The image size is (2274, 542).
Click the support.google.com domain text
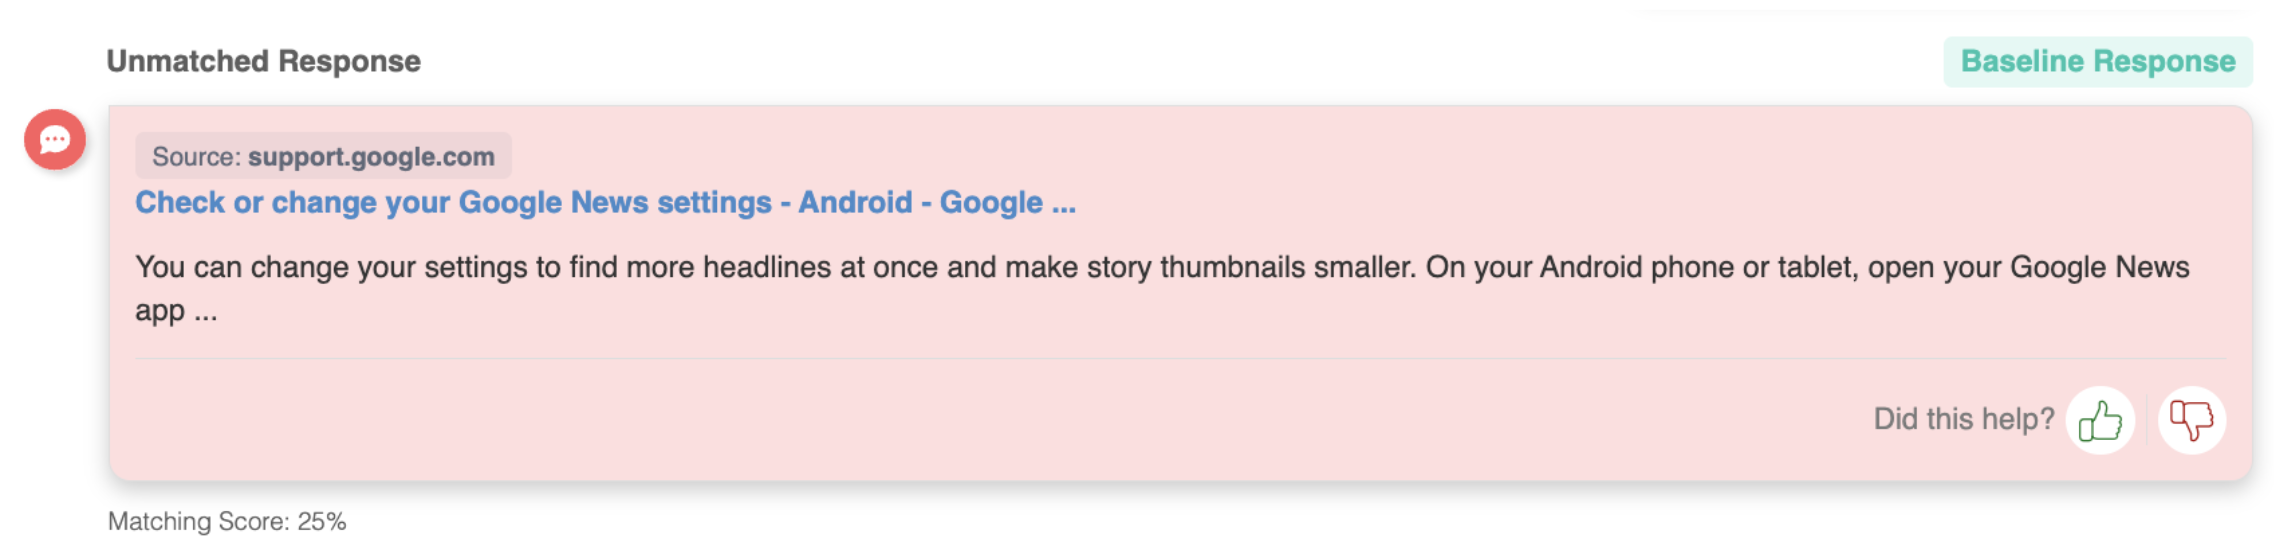tap(371, 157)
